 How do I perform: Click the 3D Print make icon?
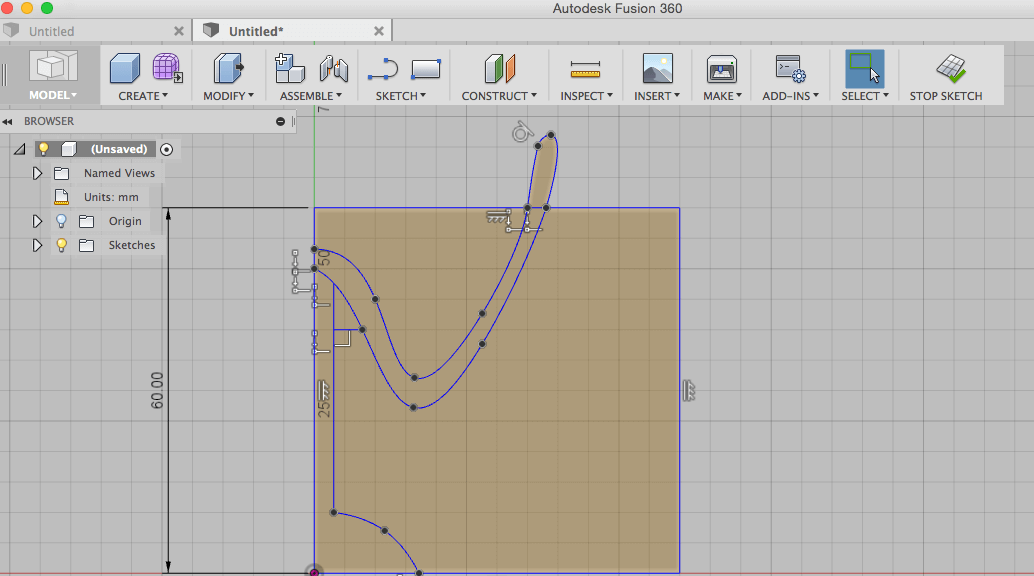(721, 69)
